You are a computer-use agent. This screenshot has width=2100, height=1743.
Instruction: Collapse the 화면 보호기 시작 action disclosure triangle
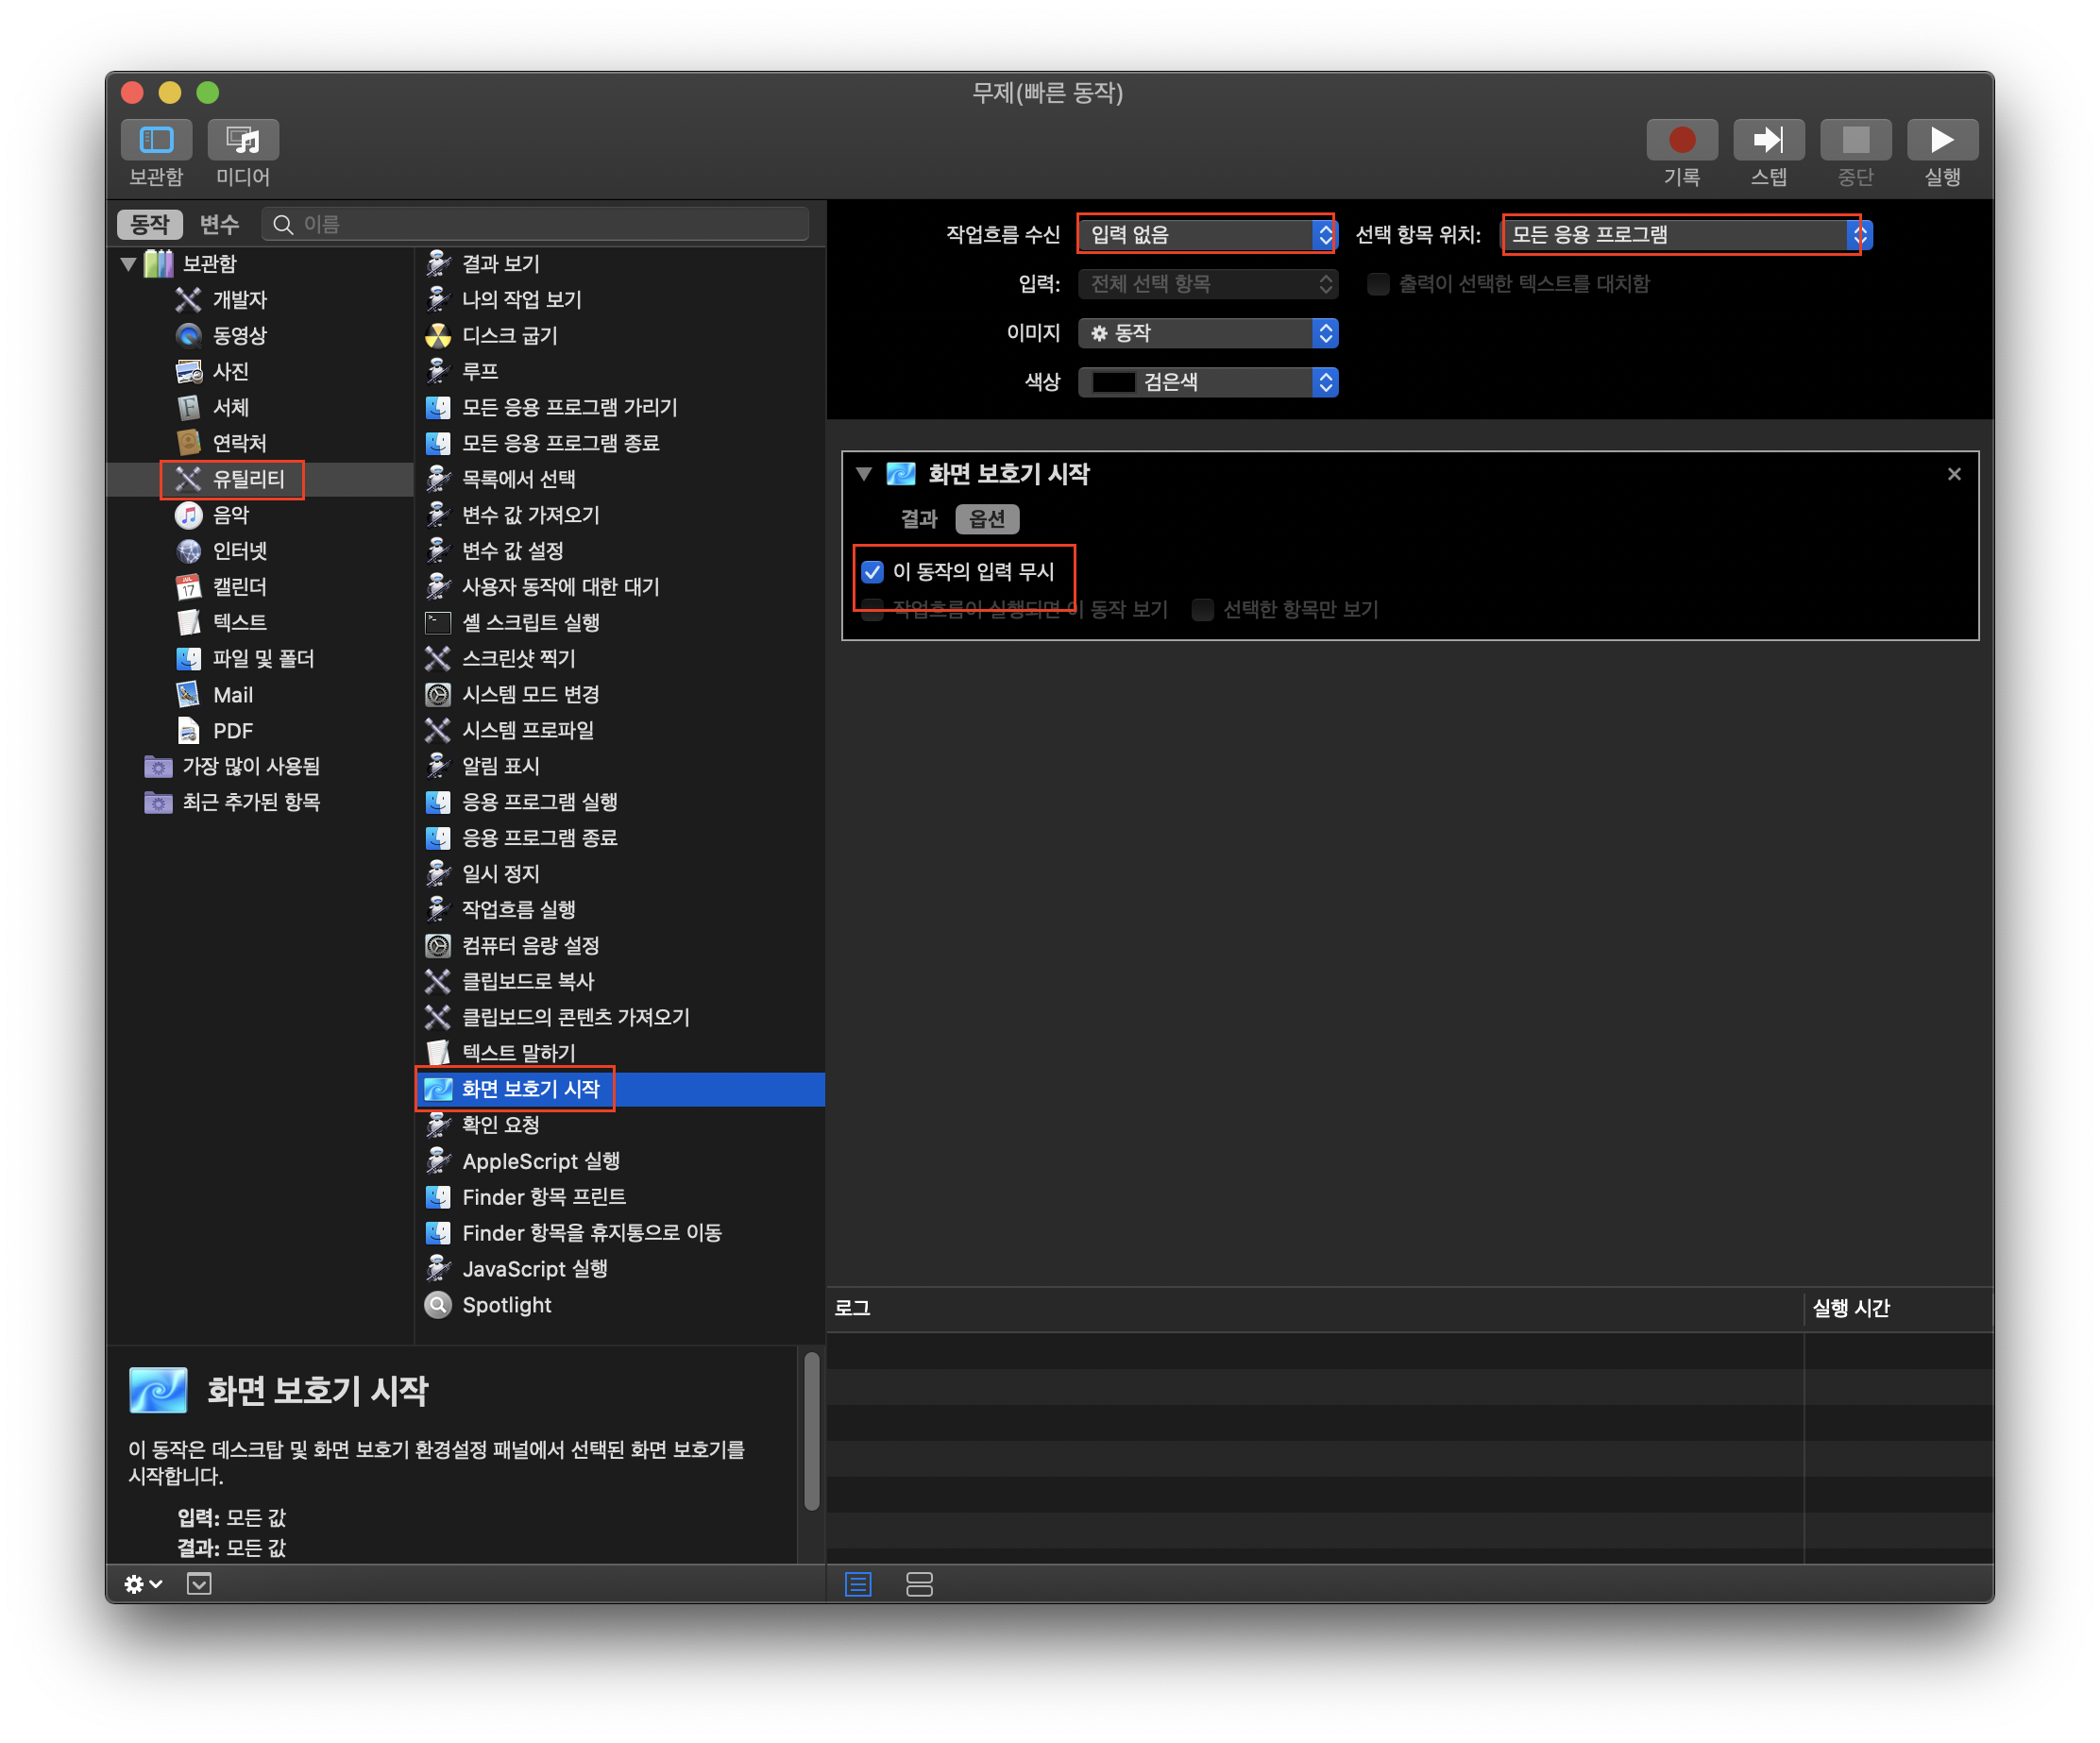tap(864, 474)
